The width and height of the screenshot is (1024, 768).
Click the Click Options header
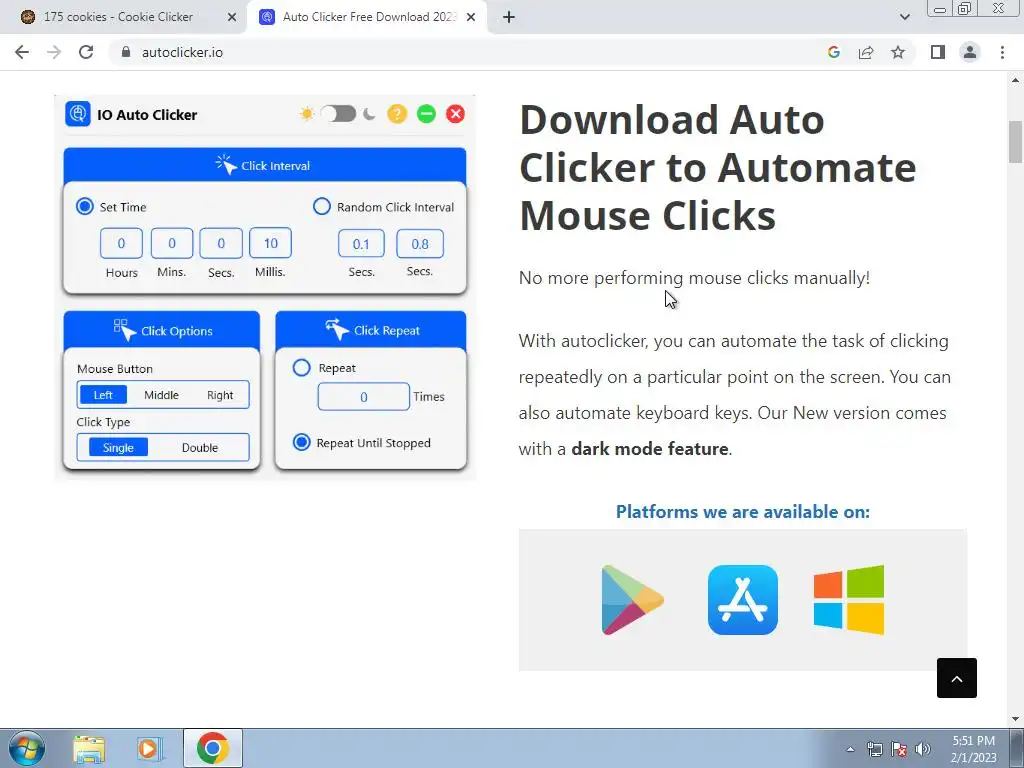coord(162,330)
